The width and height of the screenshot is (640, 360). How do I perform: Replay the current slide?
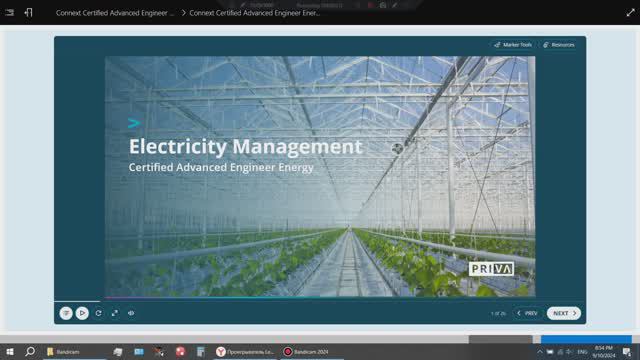point(98,313)
